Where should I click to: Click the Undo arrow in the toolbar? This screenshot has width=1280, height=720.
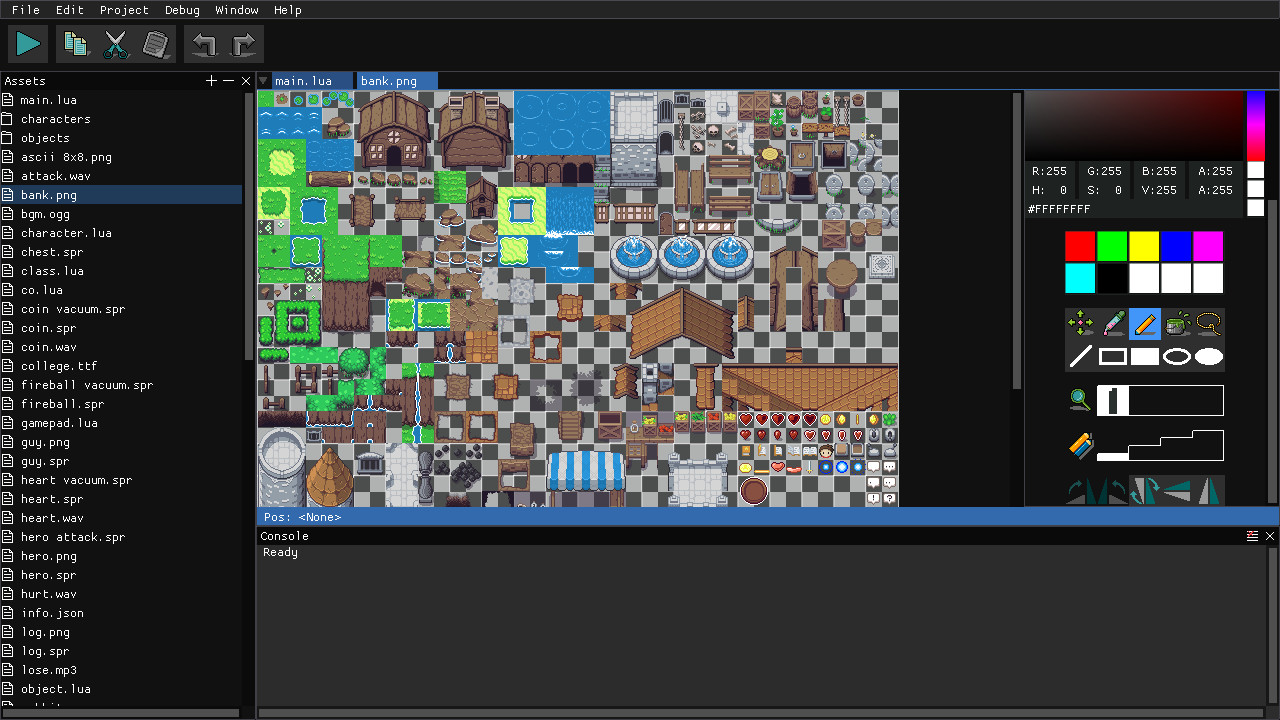203,43
